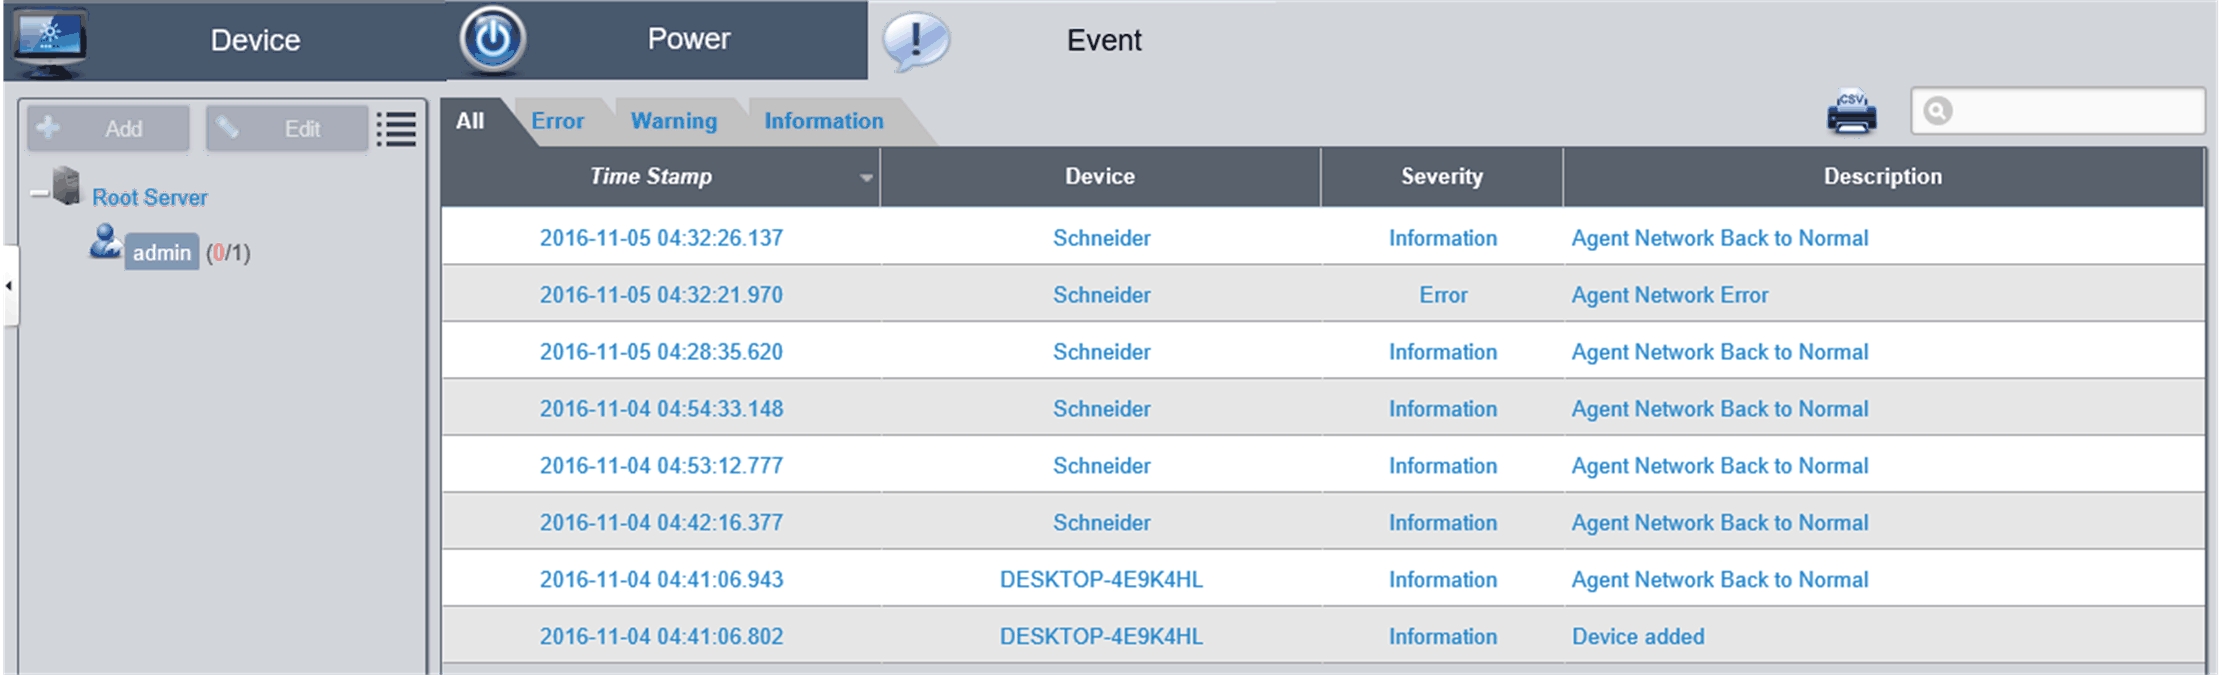The height and width of the screenshot is (675, 2222).
Task: Click the admin user group icon
Action: (x=104, y=243)
